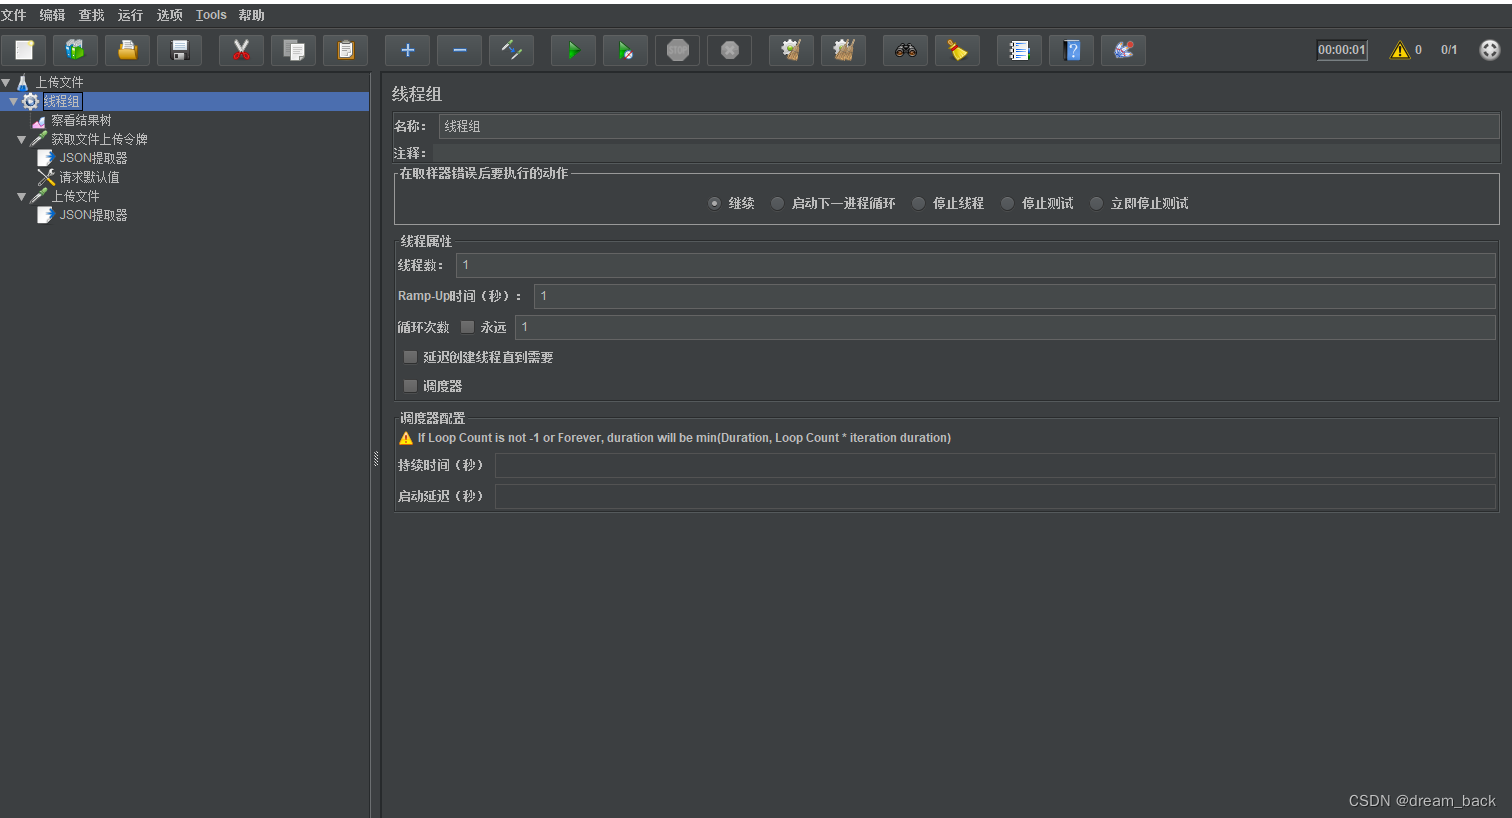Select JSON提取器 under 获取文件上传令牌

(93, 158)
